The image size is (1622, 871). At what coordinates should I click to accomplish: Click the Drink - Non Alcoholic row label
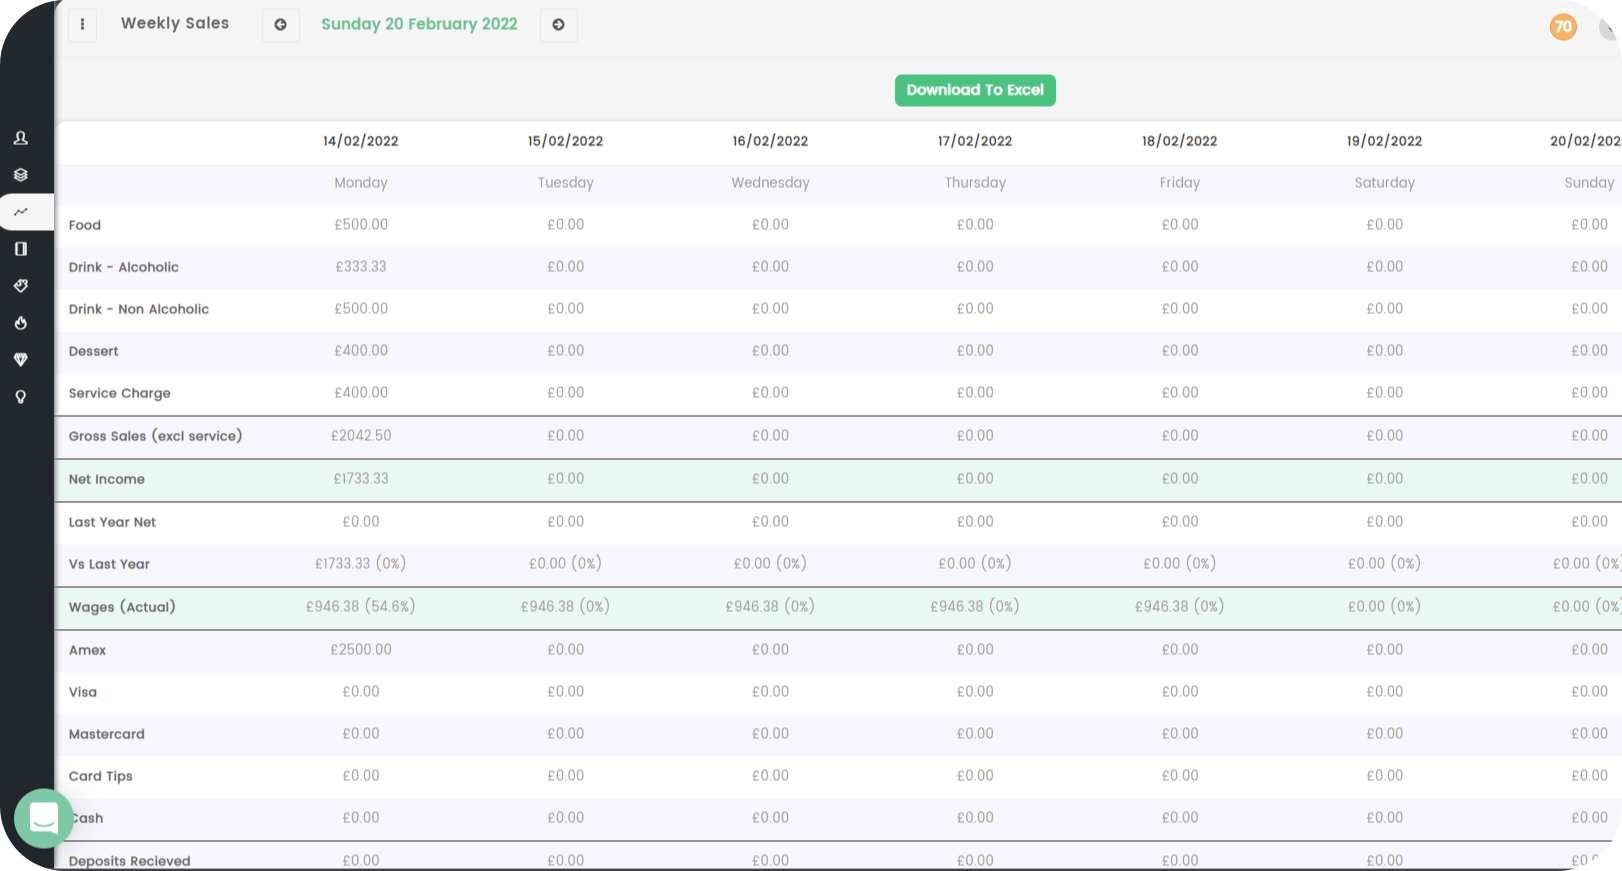coord(139,309)
